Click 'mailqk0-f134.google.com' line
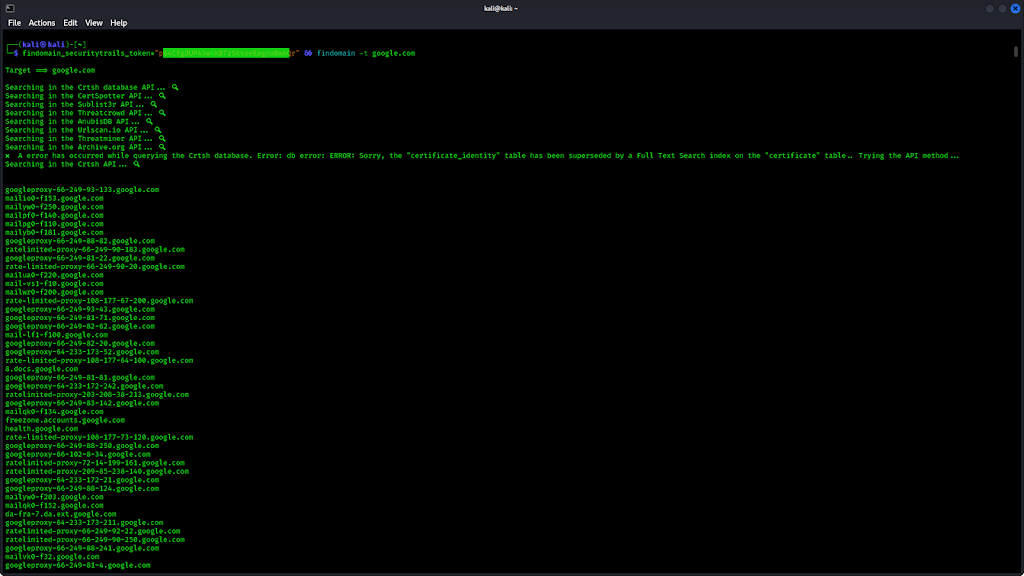 54,411
